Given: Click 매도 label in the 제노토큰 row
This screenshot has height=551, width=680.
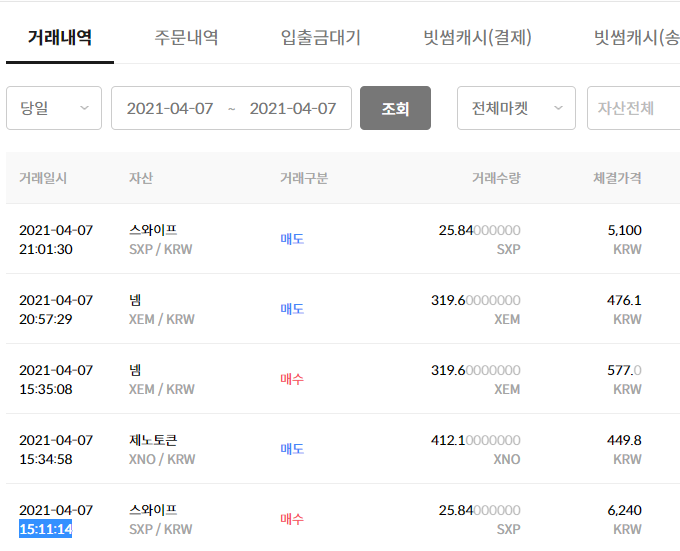Looking at the screenshot, I should (x=292, y=449).
